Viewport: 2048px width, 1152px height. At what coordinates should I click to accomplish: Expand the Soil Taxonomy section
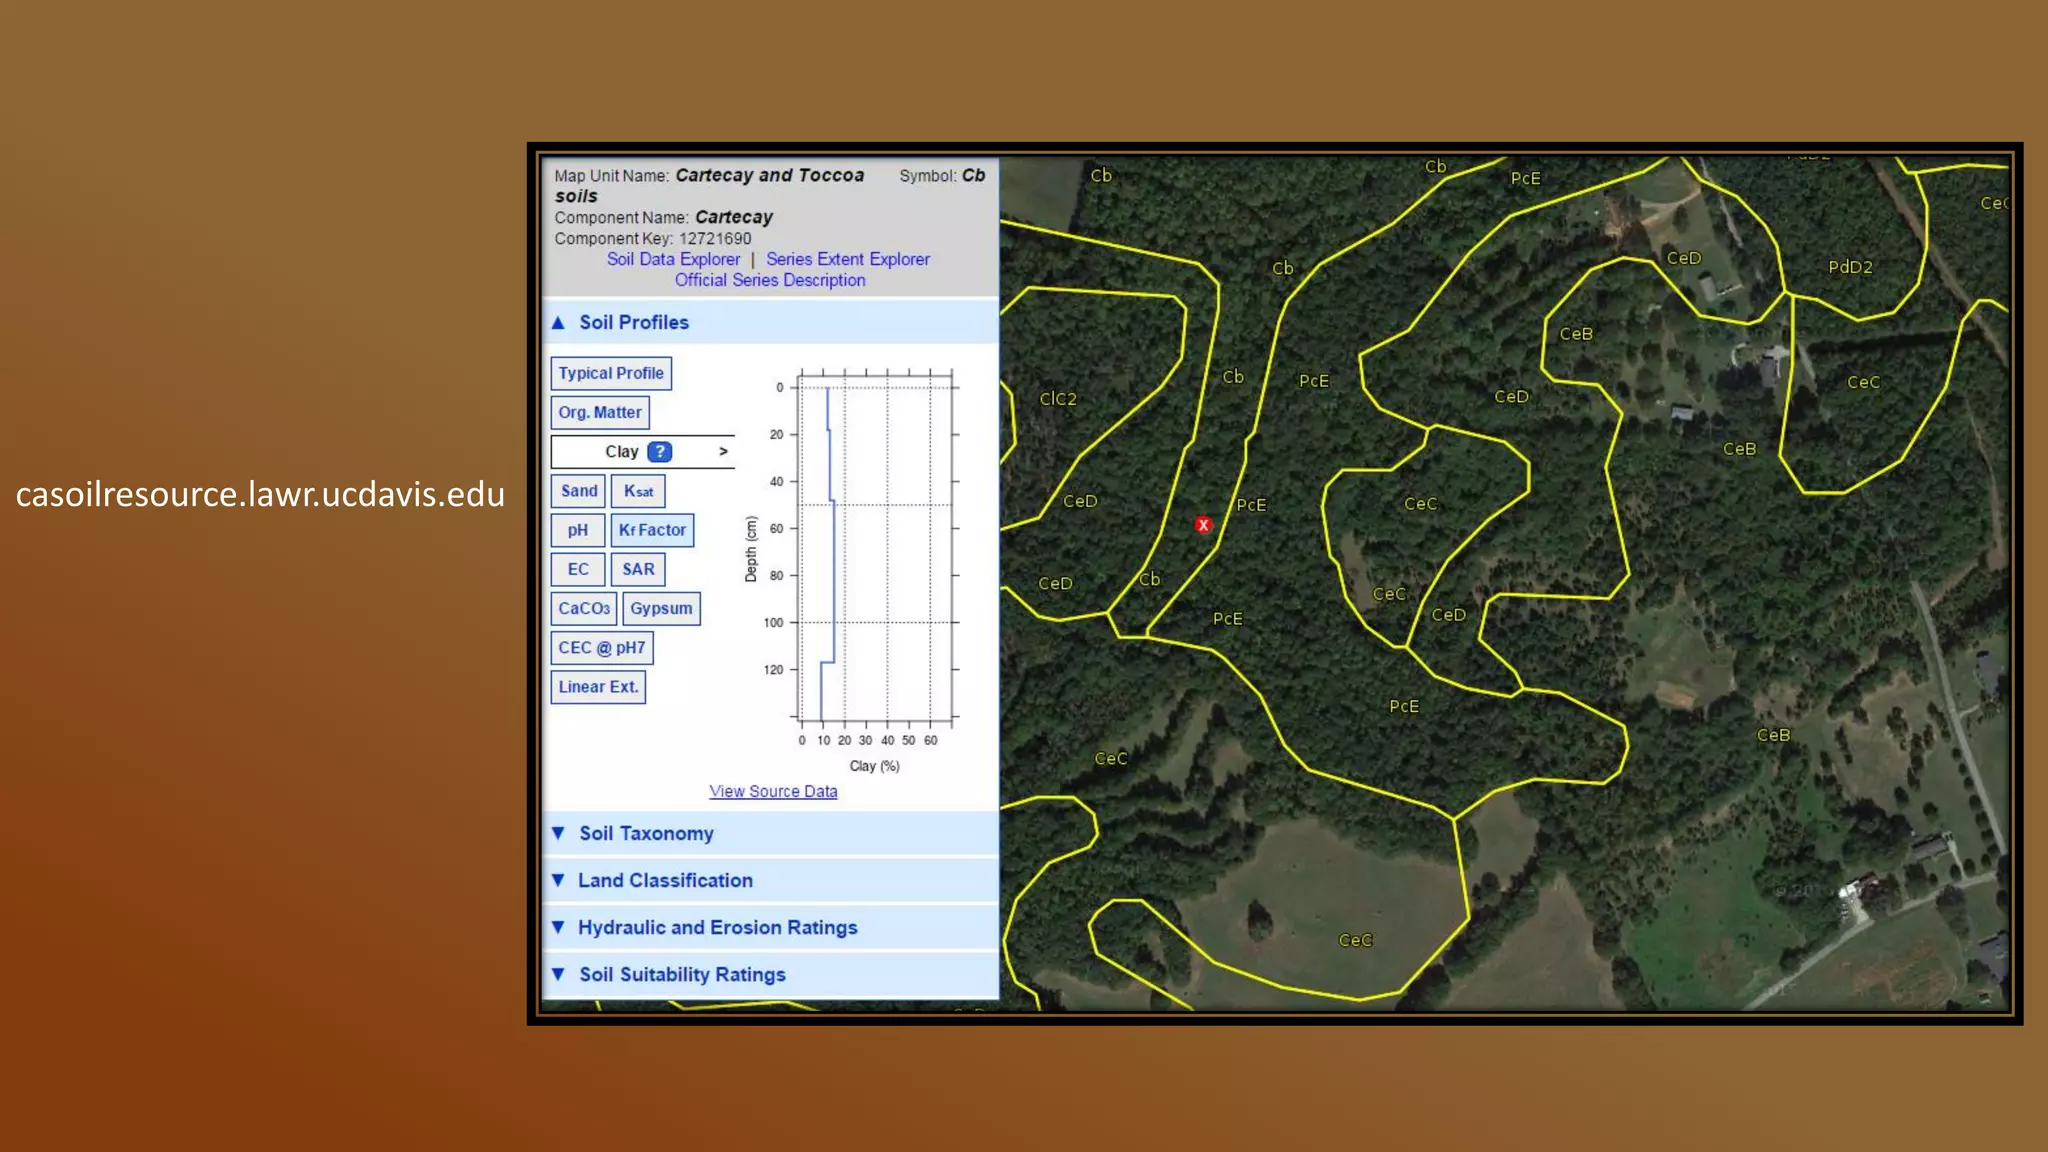[x=646, y=833]
